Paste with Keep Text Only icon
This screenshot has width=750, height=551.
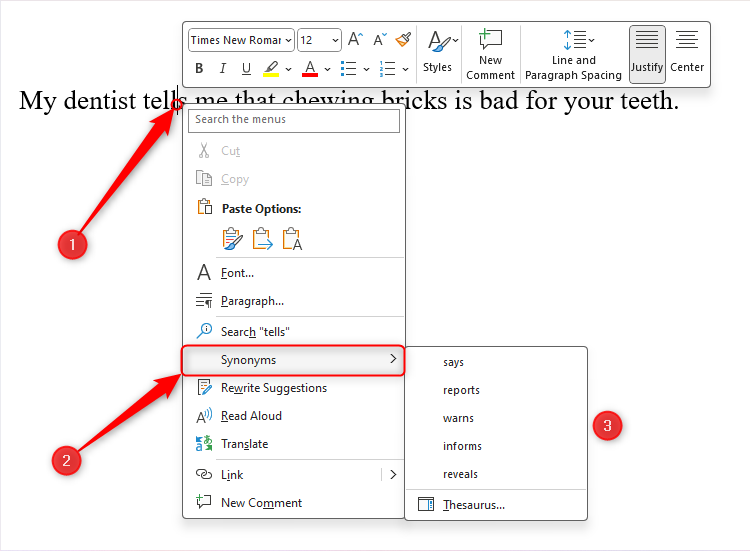click(x=292, y=239)
